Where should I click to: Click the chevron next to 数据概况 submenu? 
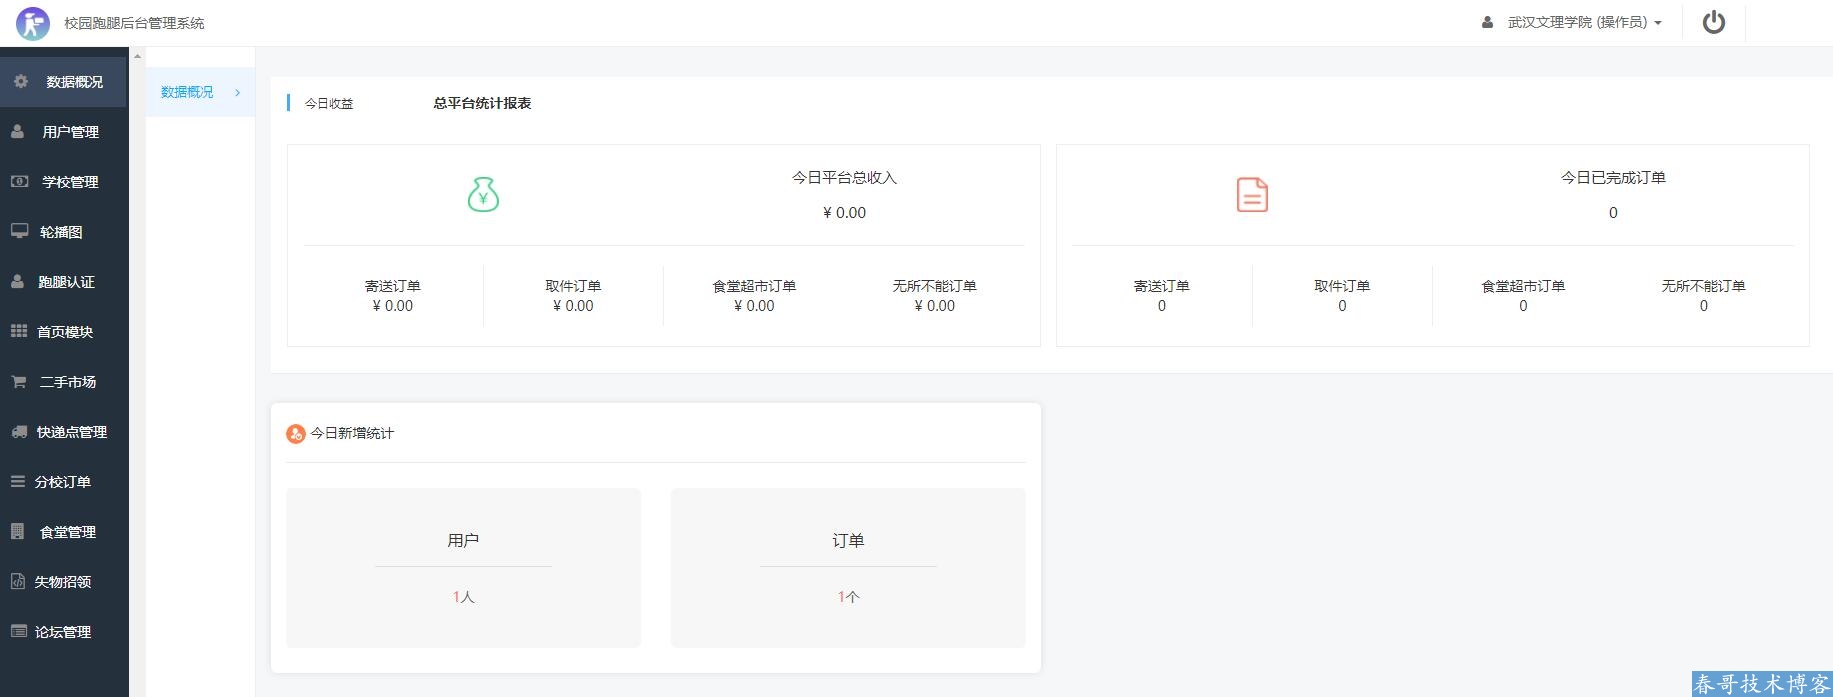pyautogui.click(x=238, y=92)
